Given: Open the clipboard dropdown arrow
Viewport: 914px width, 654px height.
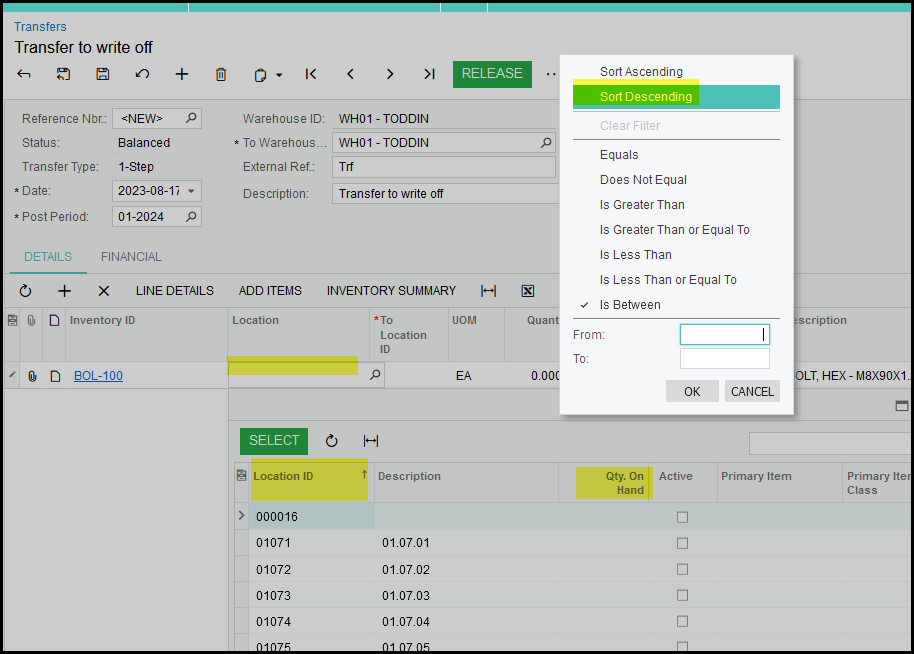Looking at the screenshot, I should point(279,75).
